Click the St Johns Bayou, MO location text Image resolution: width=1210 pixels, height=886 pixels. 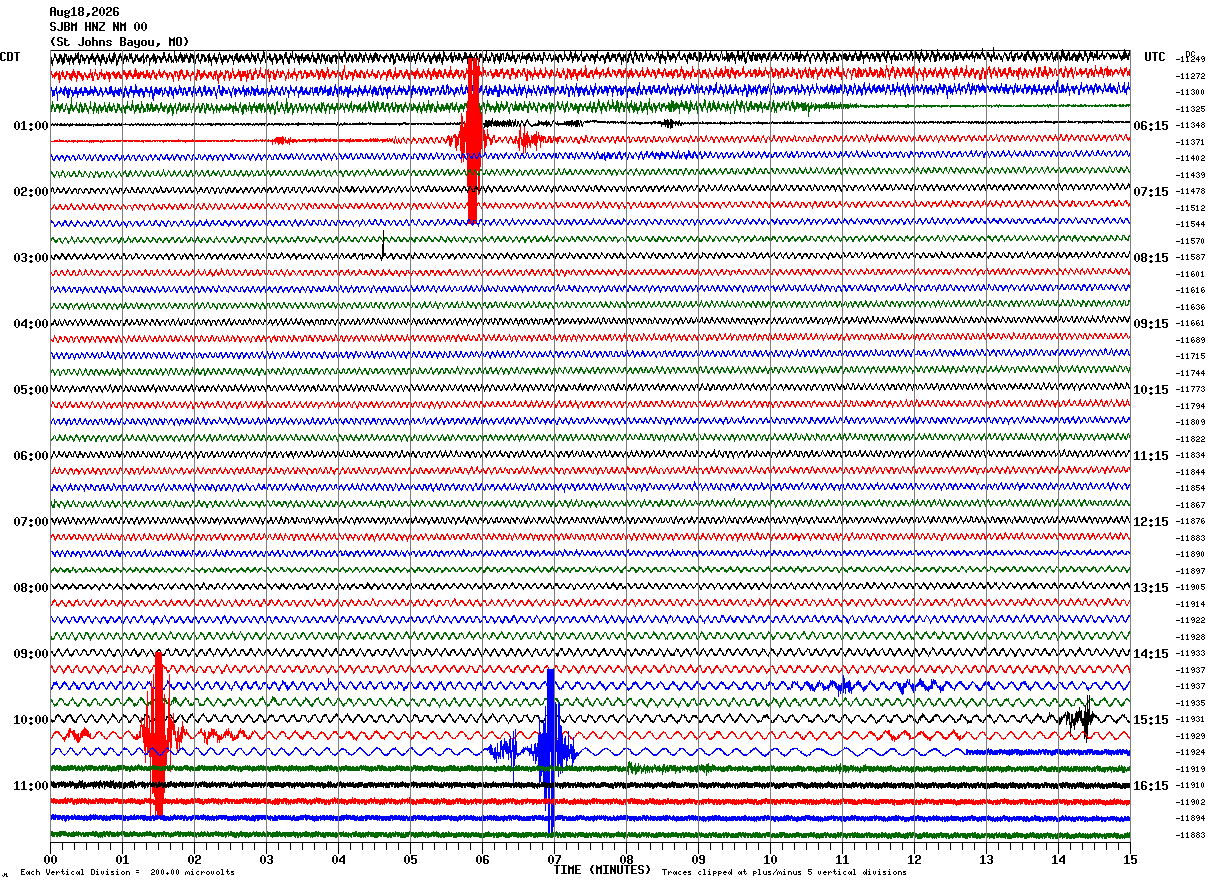pos(119,42)
